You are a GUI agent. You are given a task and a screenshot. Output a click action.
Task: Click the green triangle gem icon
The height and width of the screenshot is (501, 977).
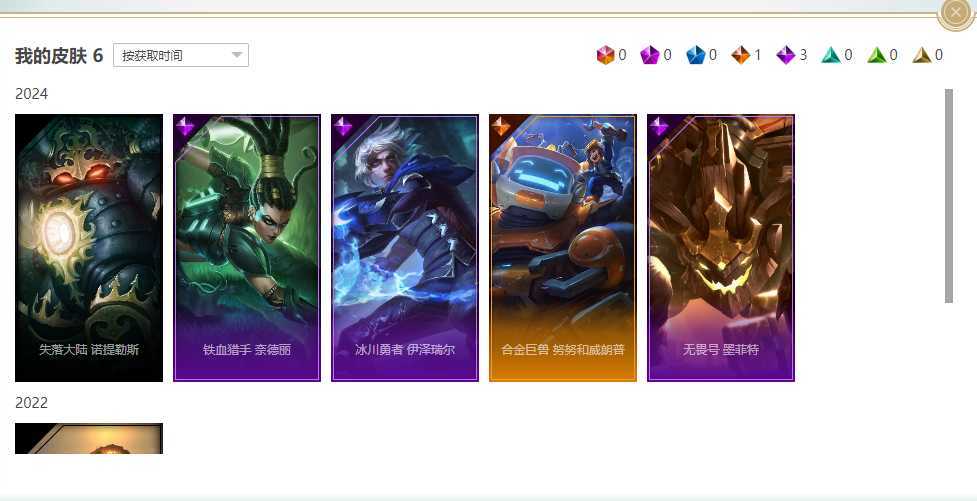(877, 55)
